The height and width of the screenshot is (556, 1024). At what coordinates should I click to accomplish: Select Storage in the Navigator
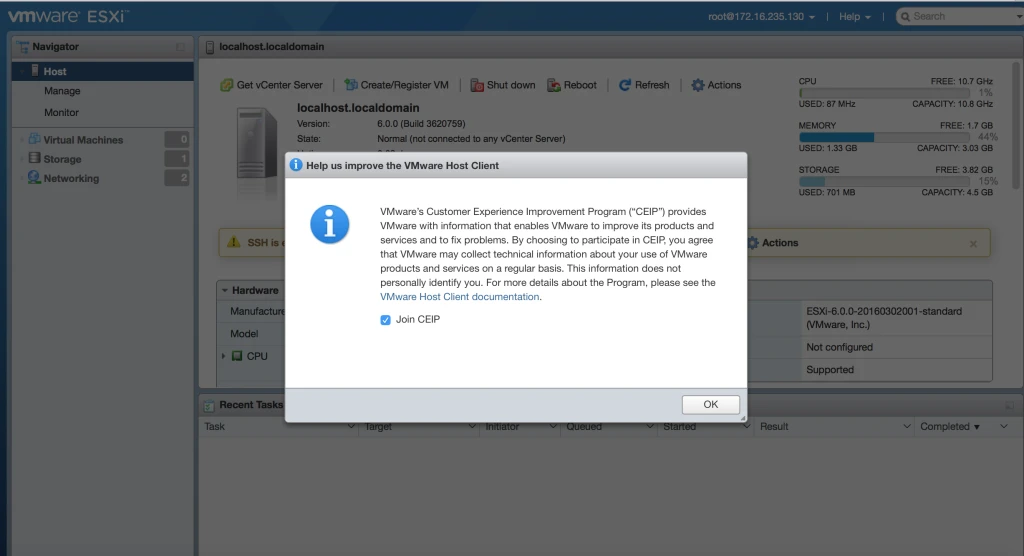[x=62, y=159]
